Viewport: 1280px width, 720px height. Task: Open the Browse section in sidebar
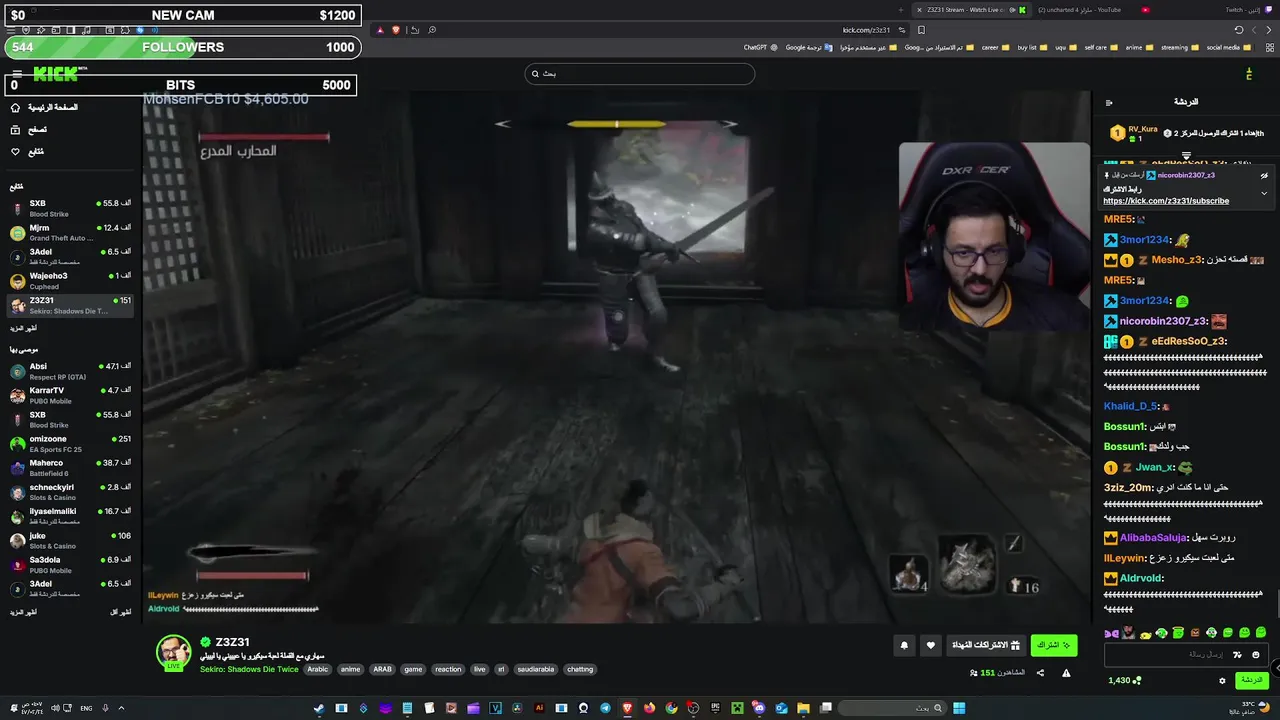(28, 129)
